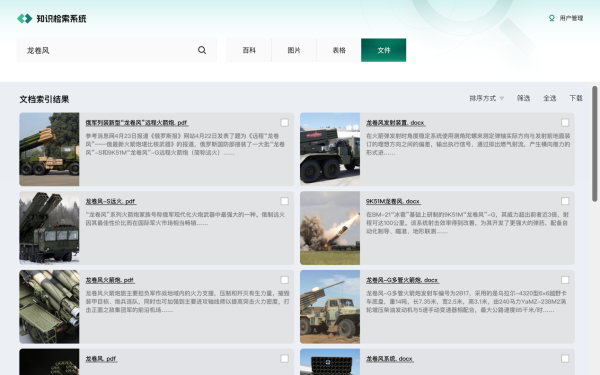Open 龙卷风火箭炮.pdf title link
600x375 pixels.
(x=110, y=280)
